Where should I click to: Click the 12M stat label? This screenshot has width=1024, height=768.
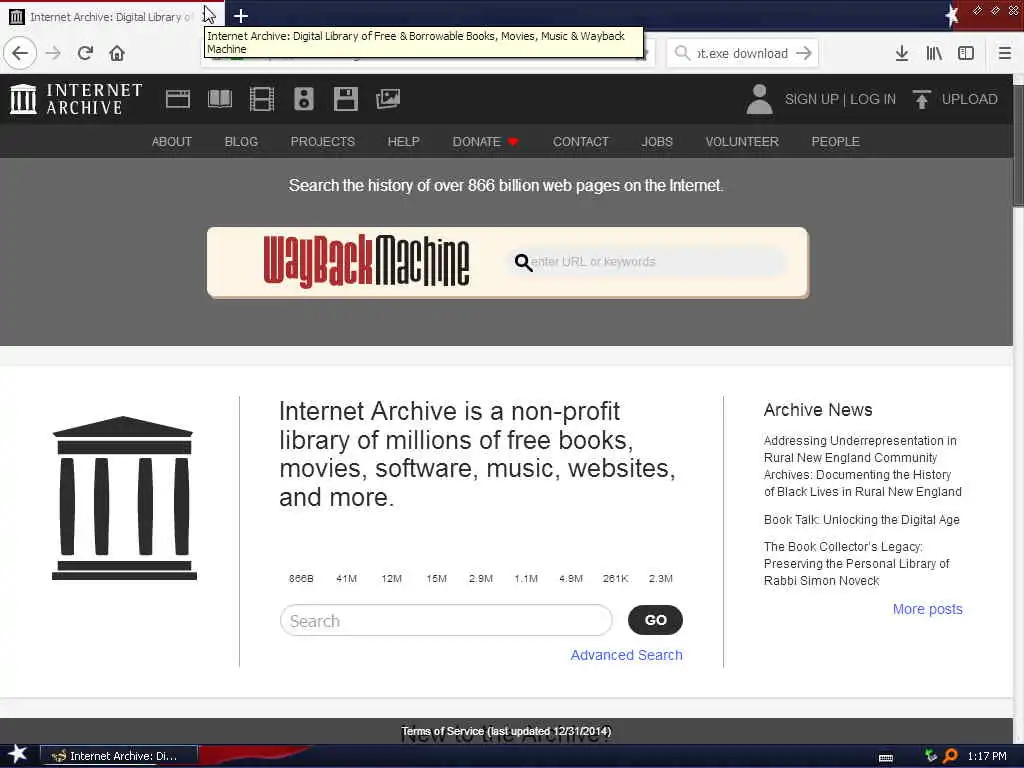point(391,579)
